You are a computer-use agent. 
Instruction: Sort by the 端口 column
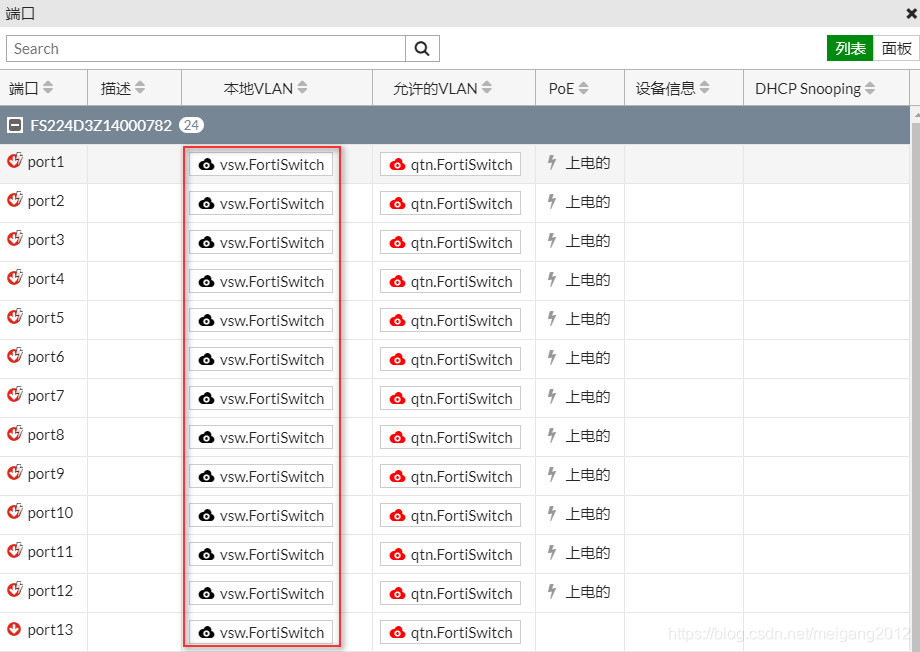[48, 88]
